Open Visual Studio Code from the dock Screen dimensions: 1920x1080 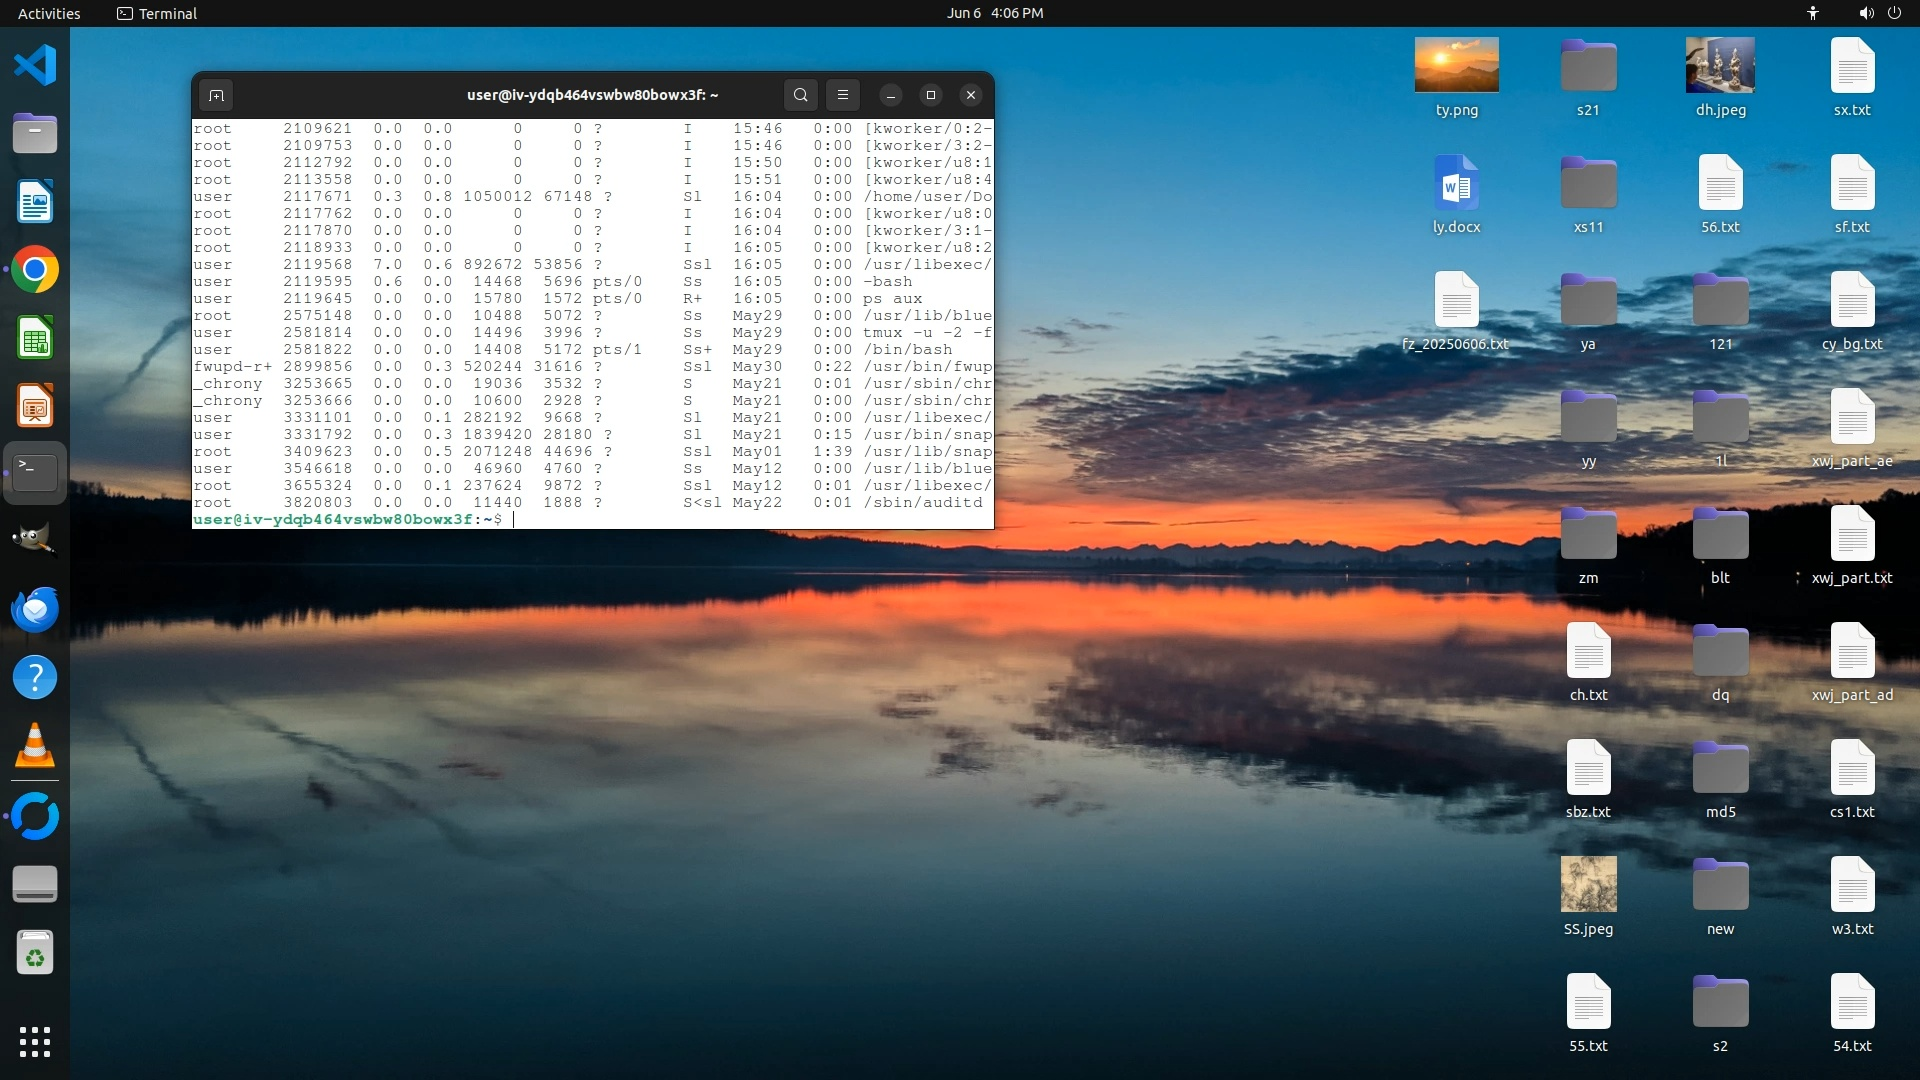click(35, 66)
